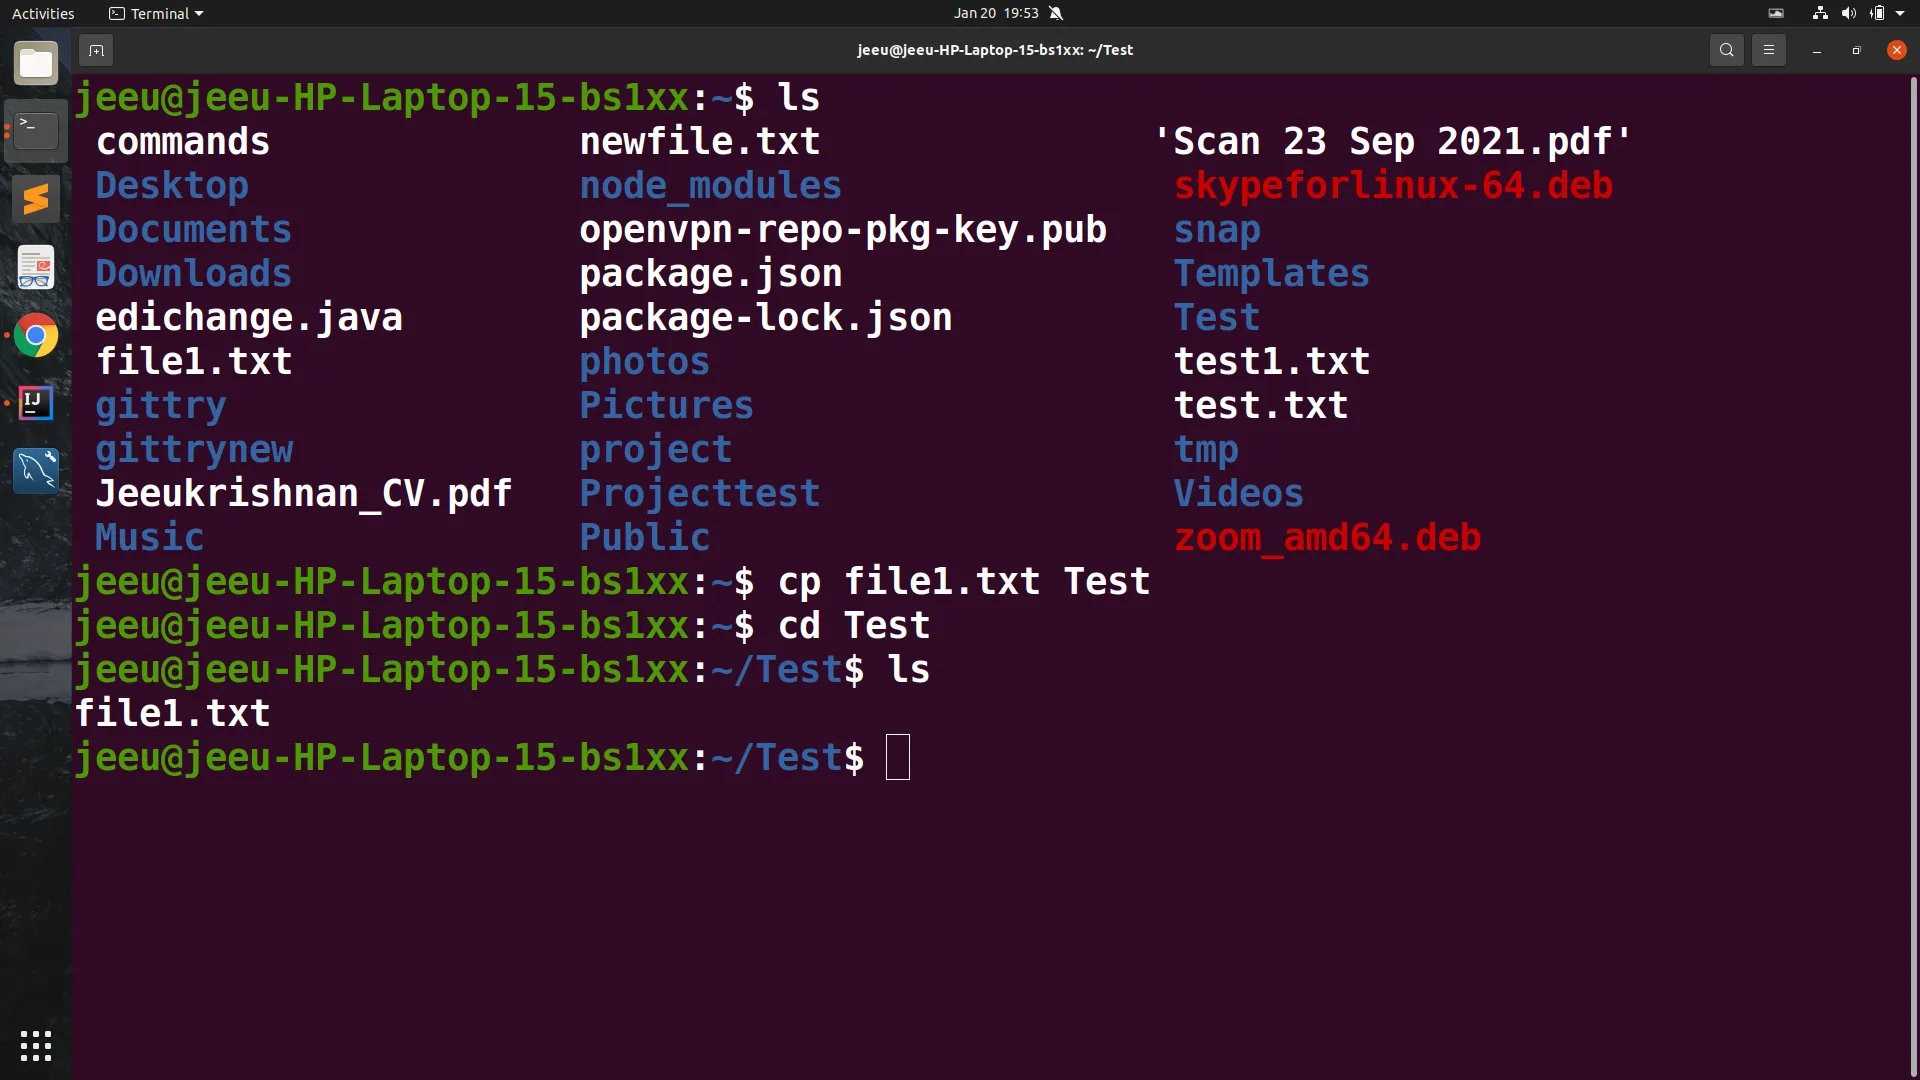Open the terminal search

coord(1726,50)
